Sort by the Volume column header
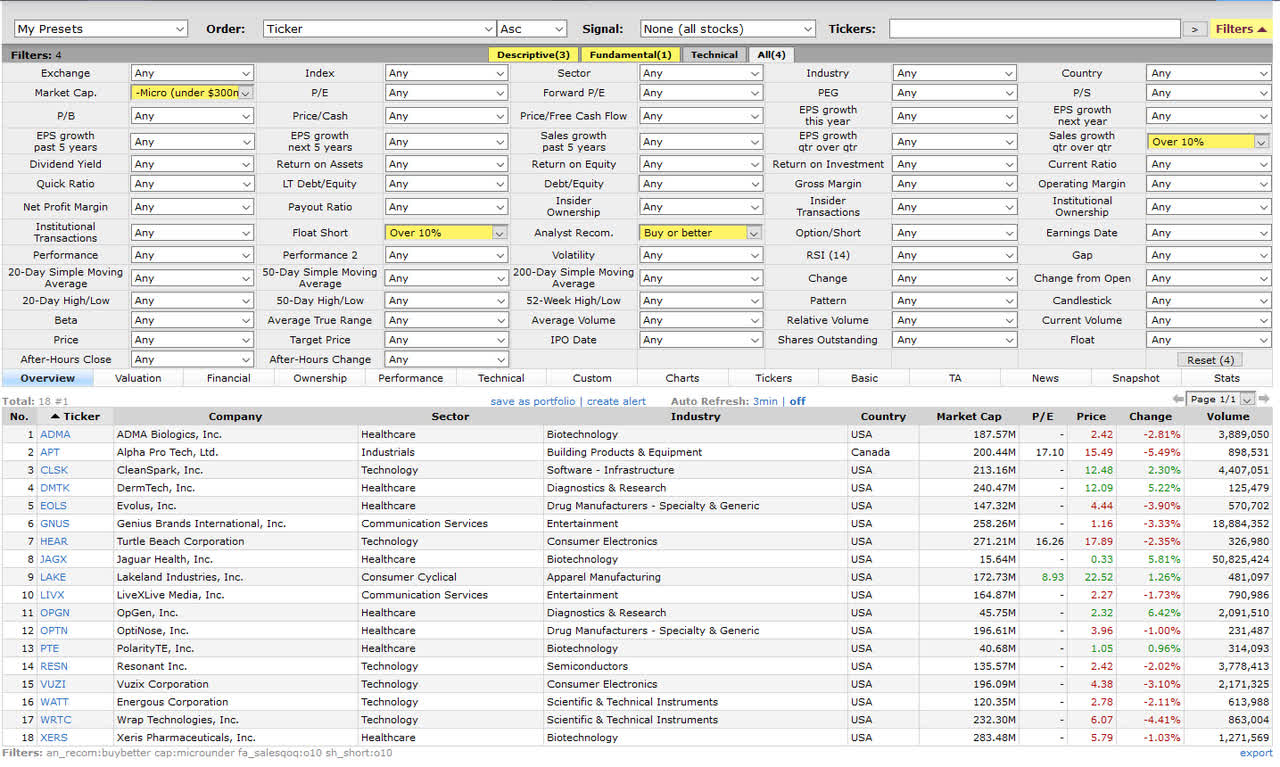Image resolution: width=1280 pixels, height=767 pixels. (1228, 416)
